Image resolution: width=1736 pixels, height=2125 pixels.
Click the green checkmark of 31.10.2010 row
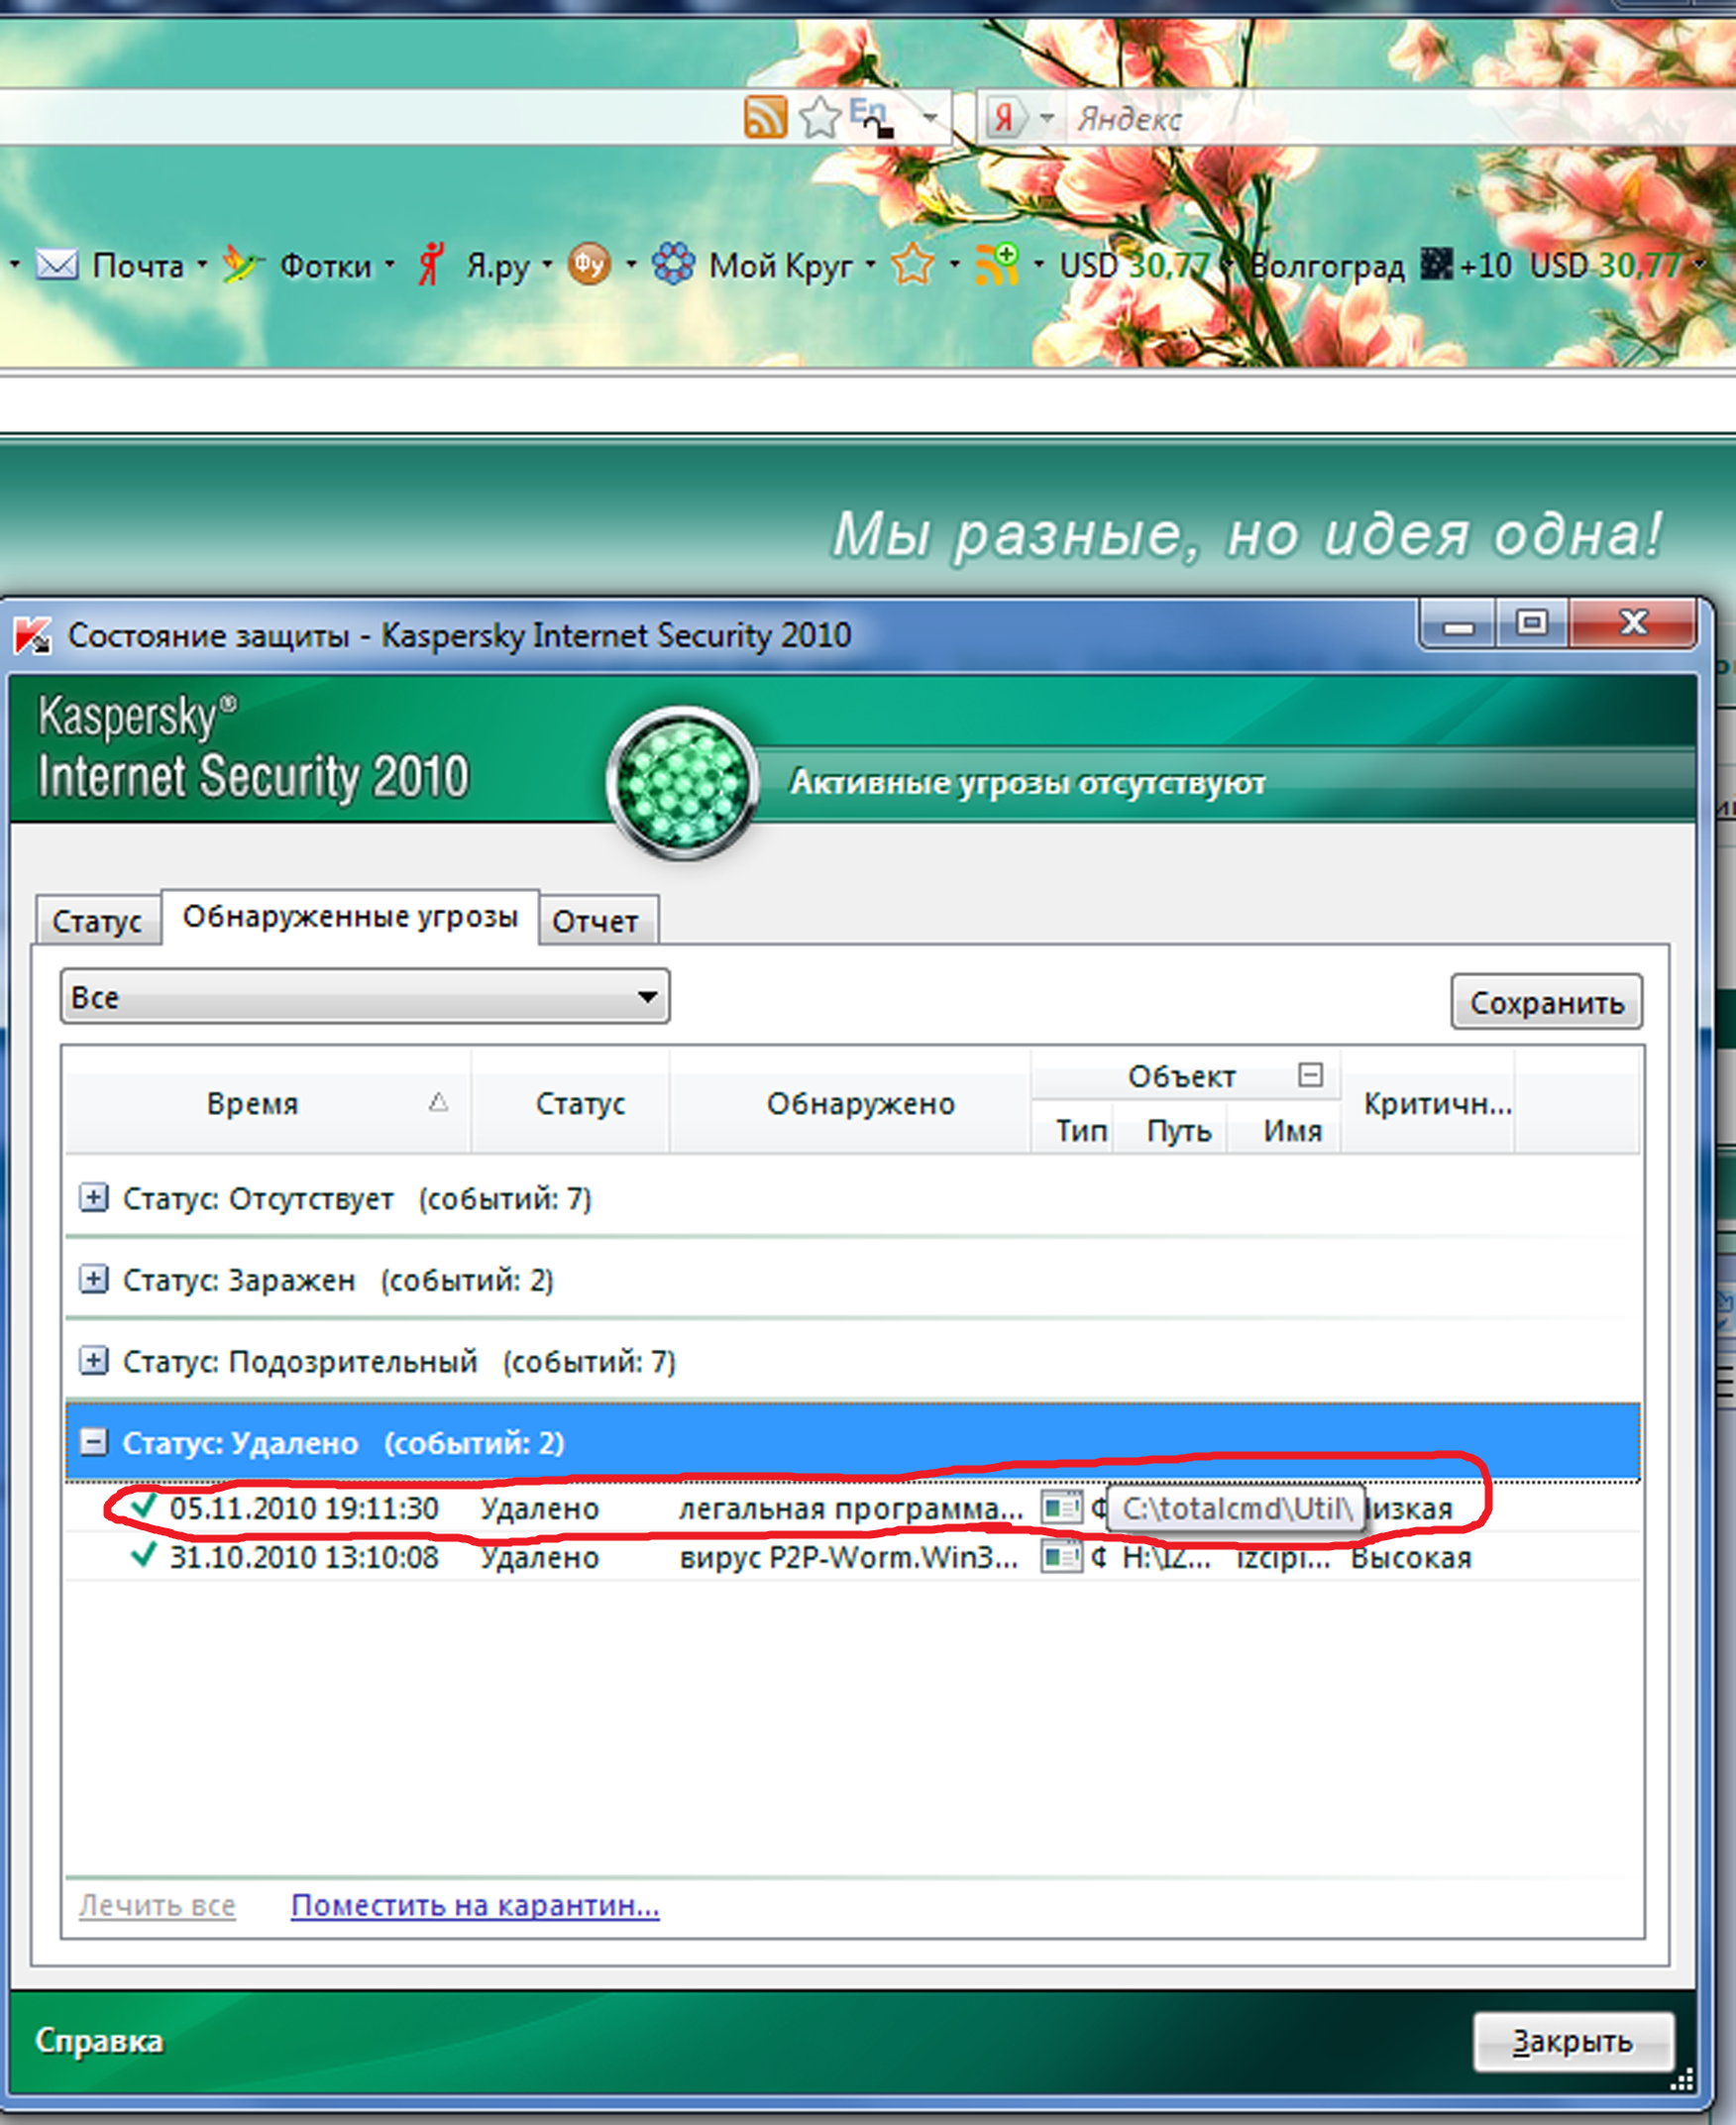pyautogui.click(x=145, y=1554)
